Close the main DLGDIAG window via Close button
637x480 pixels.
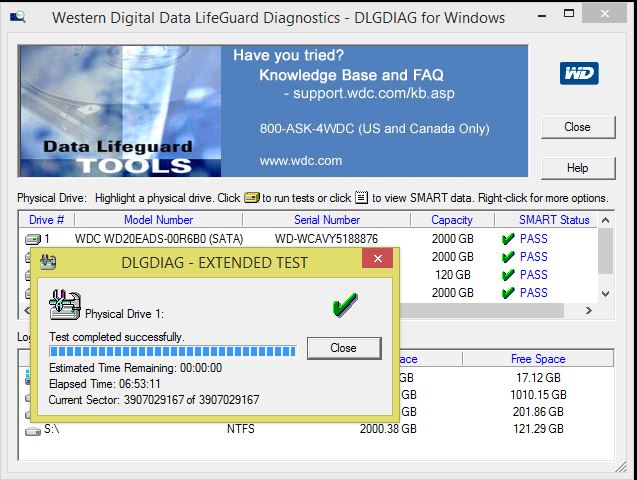click(578, 127)
